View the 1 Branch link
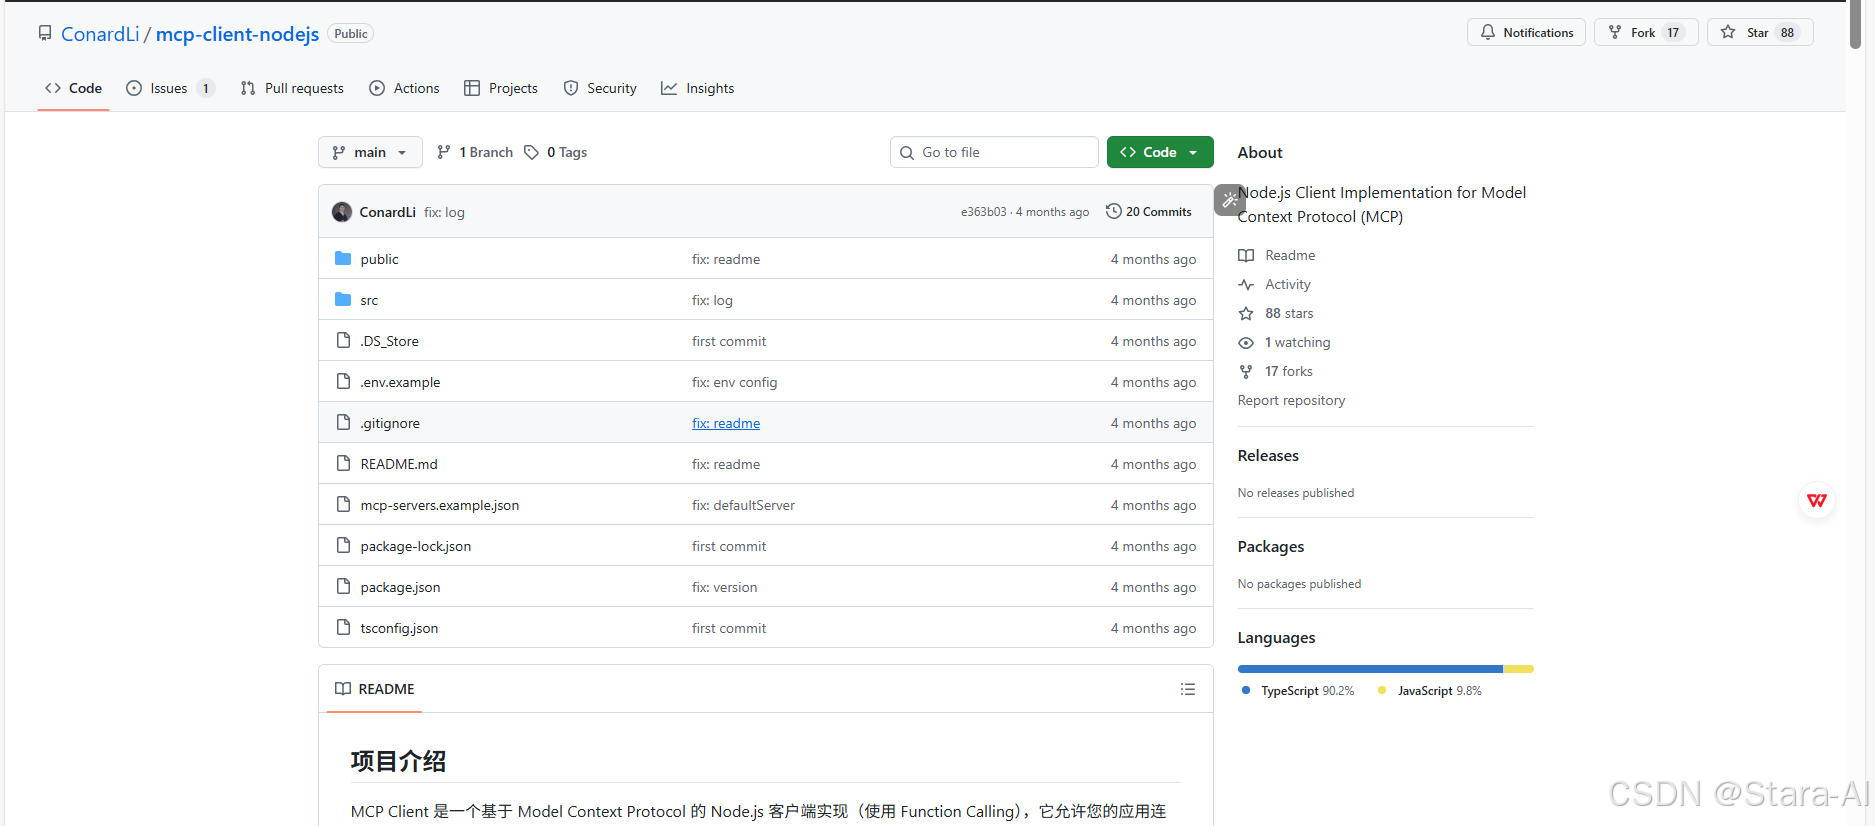Image resolution: width=1875 pixels, height=826 pixels. tap(475, 152)
